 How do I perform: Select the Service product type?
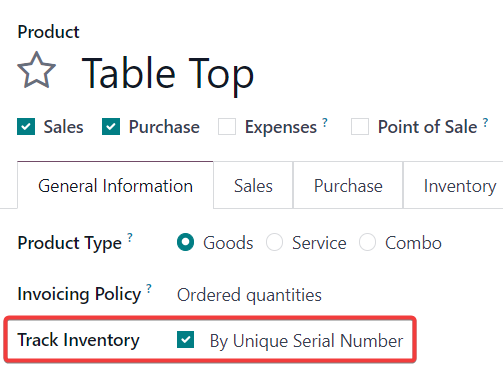(274, 242)
